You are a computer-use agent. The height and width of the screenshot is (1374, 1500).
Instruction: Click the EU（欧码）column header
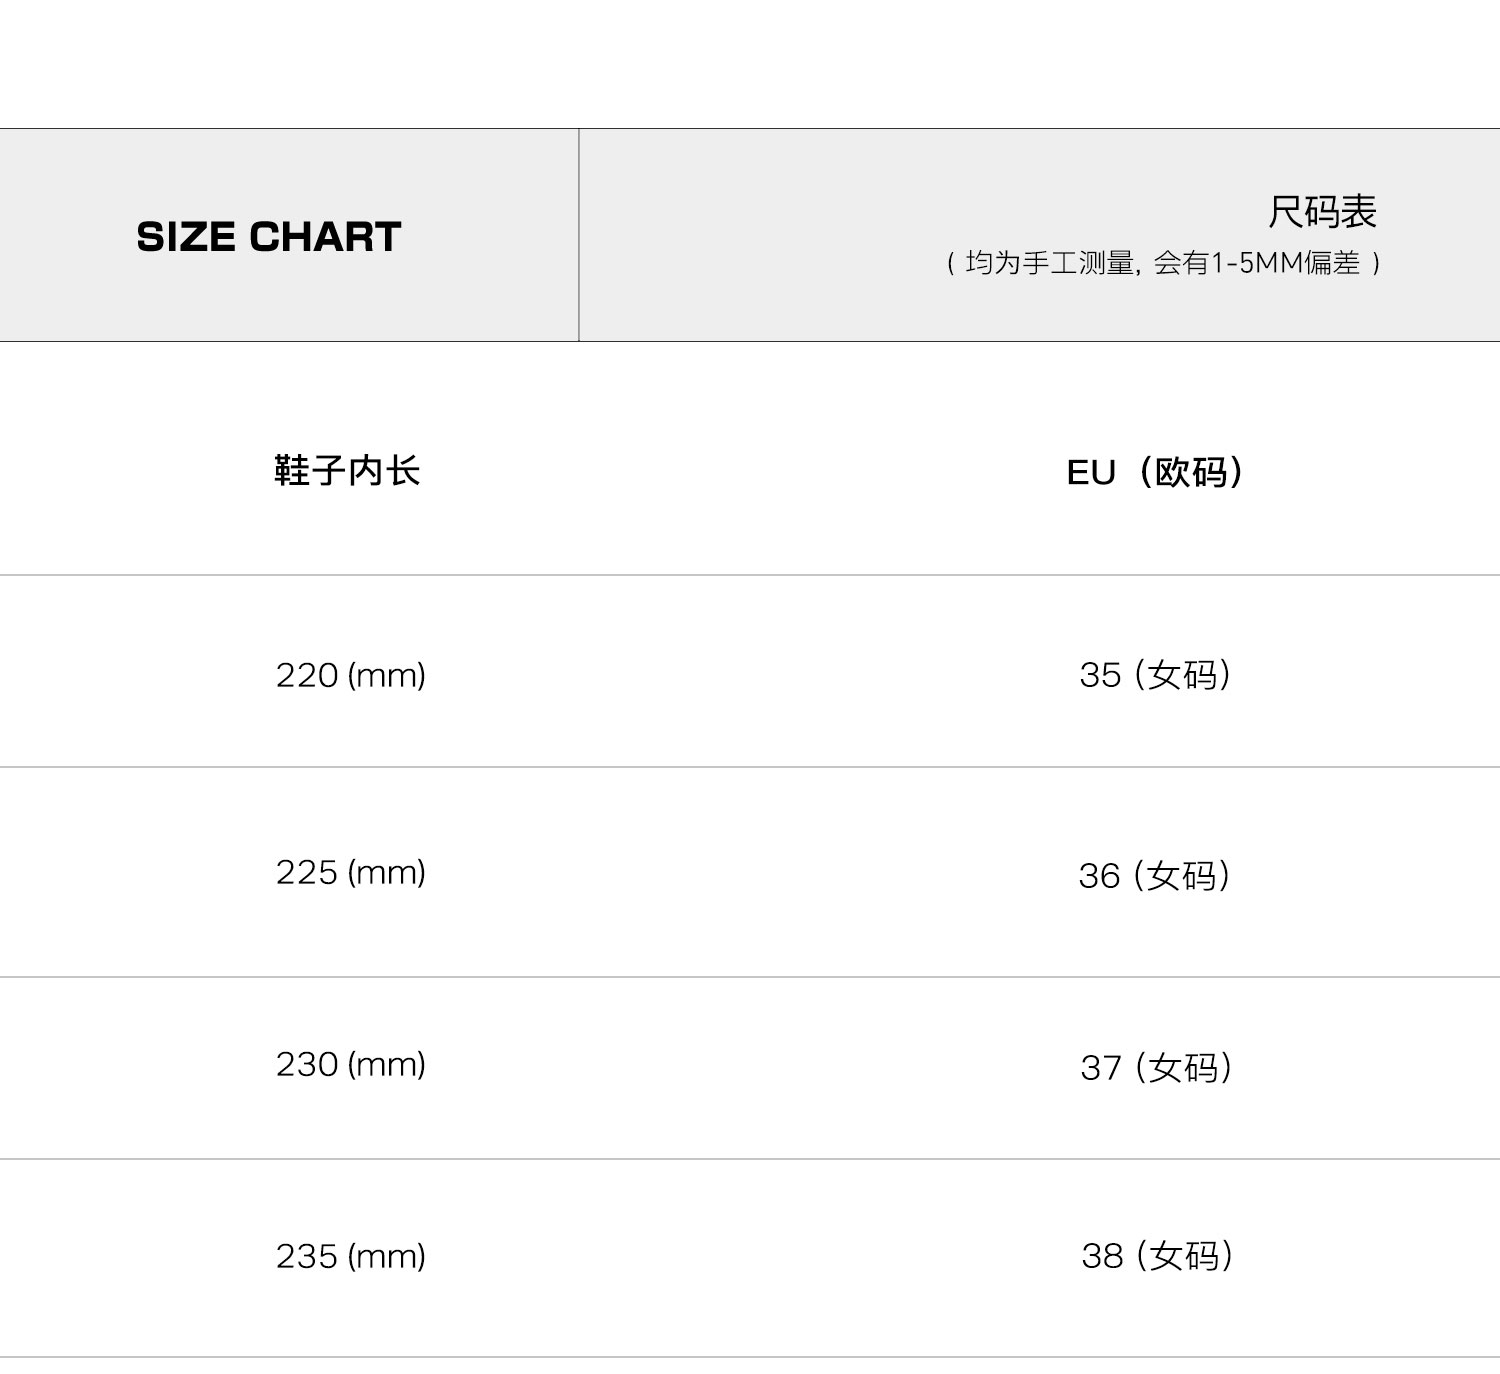1155,472
